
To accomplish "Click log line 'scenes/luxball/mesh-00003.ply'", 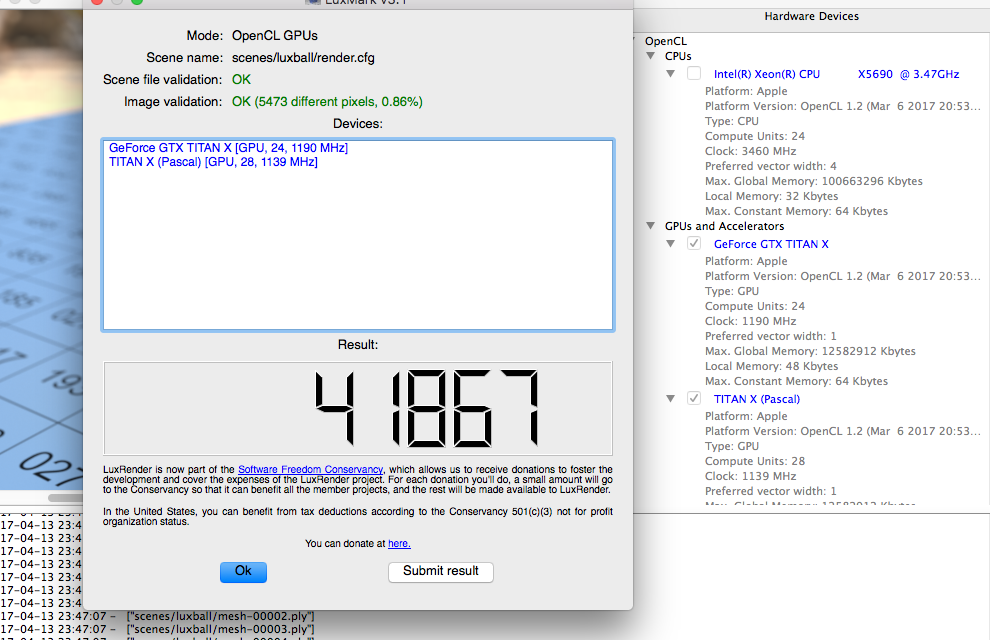I will click(220, 629).
